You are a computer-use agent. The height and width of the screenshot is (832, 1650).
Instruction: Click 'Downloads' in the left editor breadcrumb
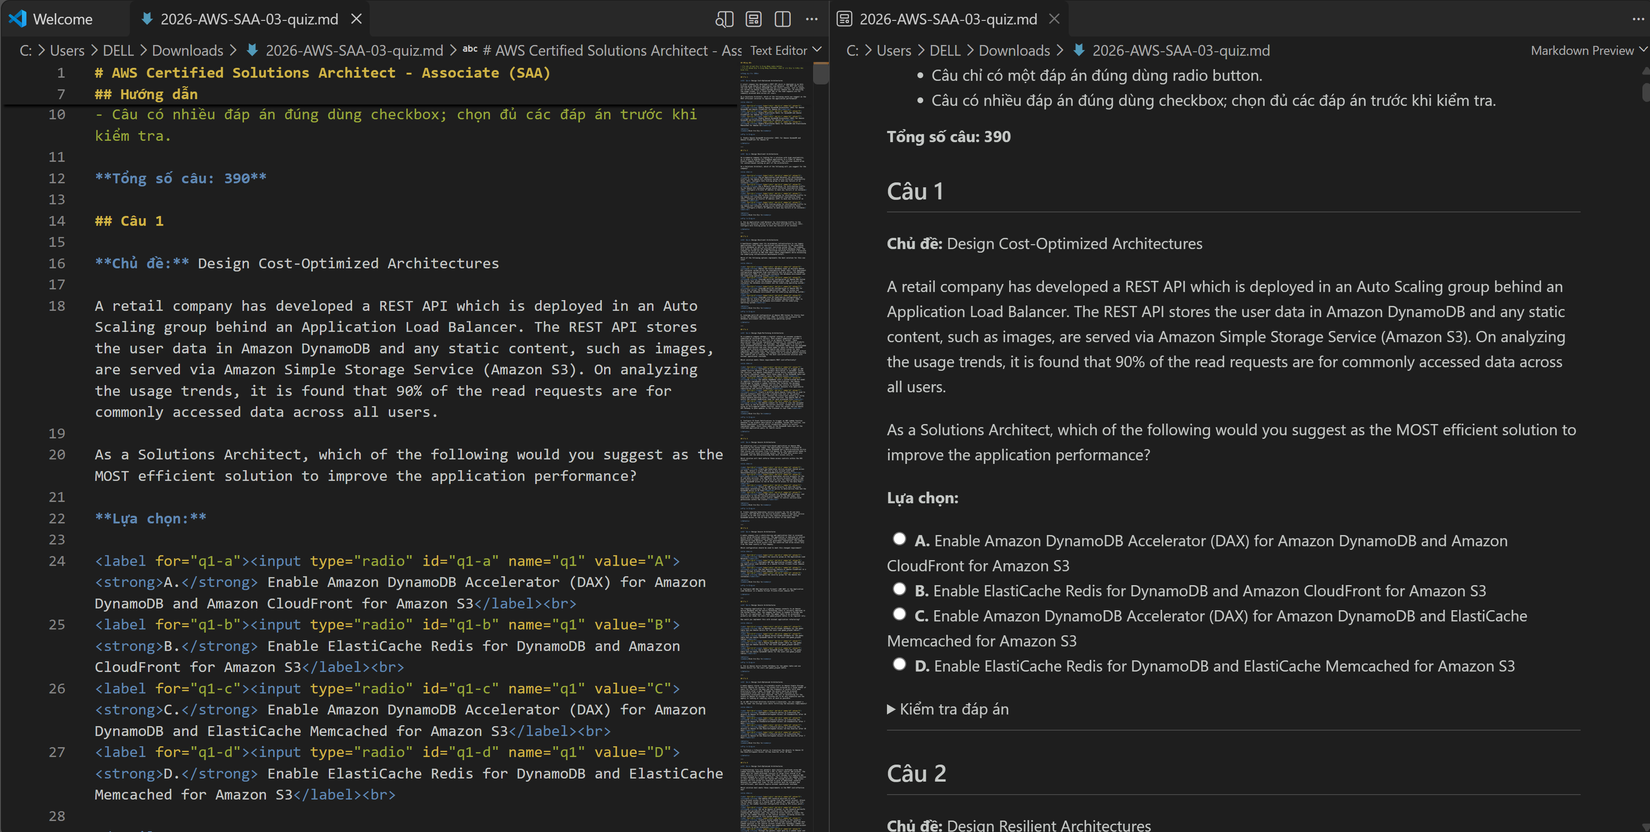[187, 50]
